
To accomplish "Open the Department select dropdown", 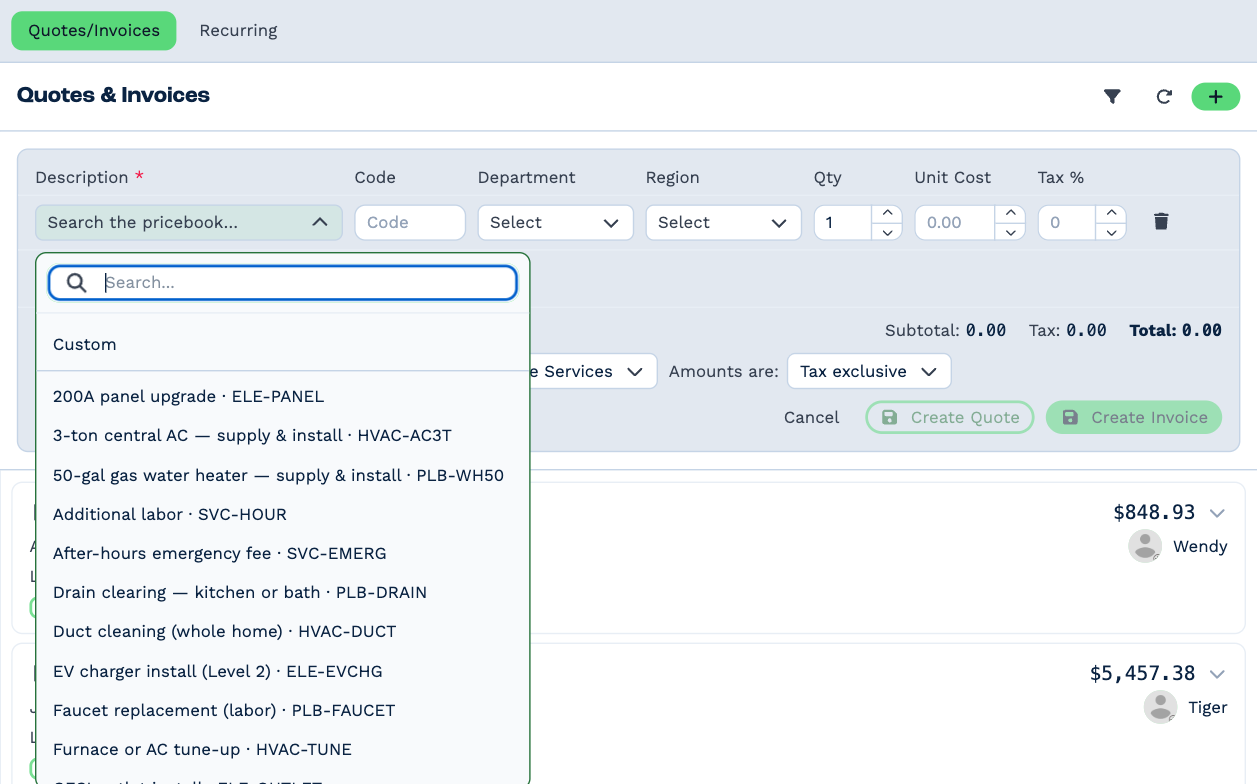I will (x=556, y=222).
